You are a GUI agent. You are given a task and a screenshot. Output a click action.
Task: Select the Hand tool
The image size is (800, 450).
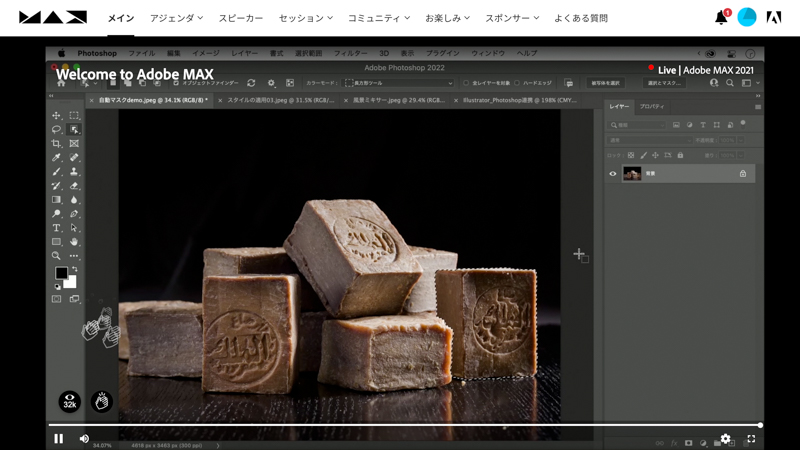[74, 242]
